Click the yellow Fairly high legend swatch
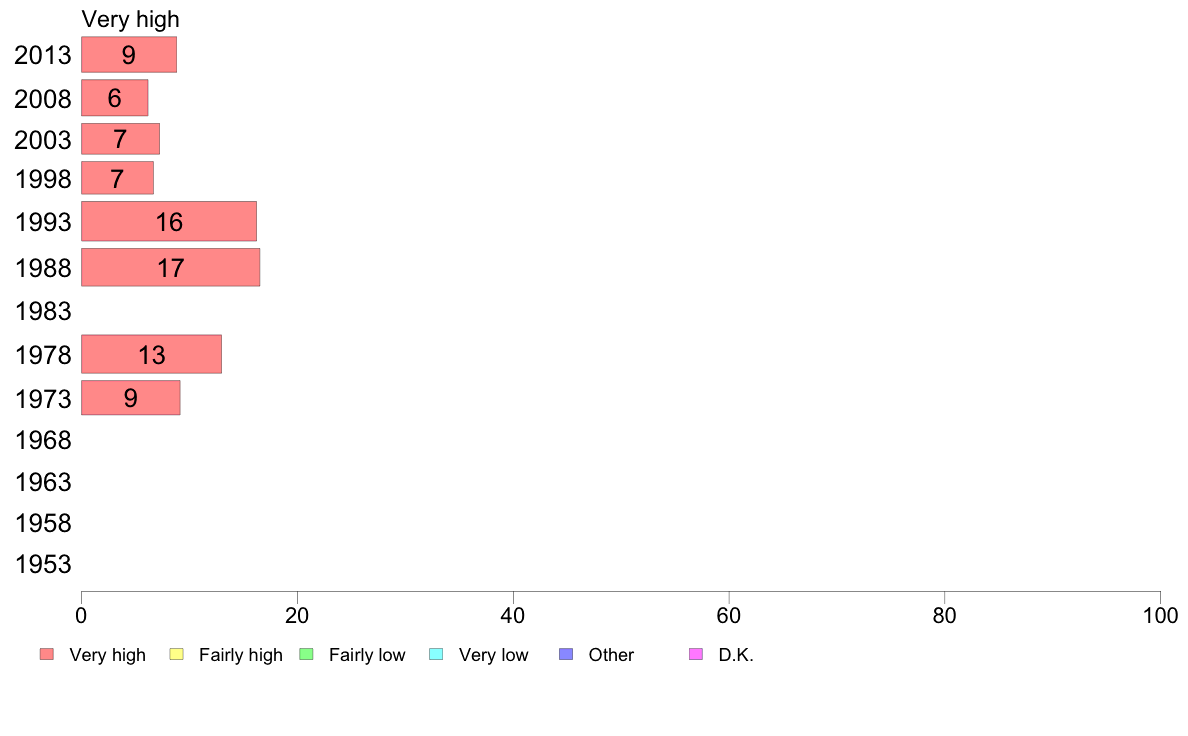The height and width of the screenshot is (736, 1188). [x=177, y=654]
